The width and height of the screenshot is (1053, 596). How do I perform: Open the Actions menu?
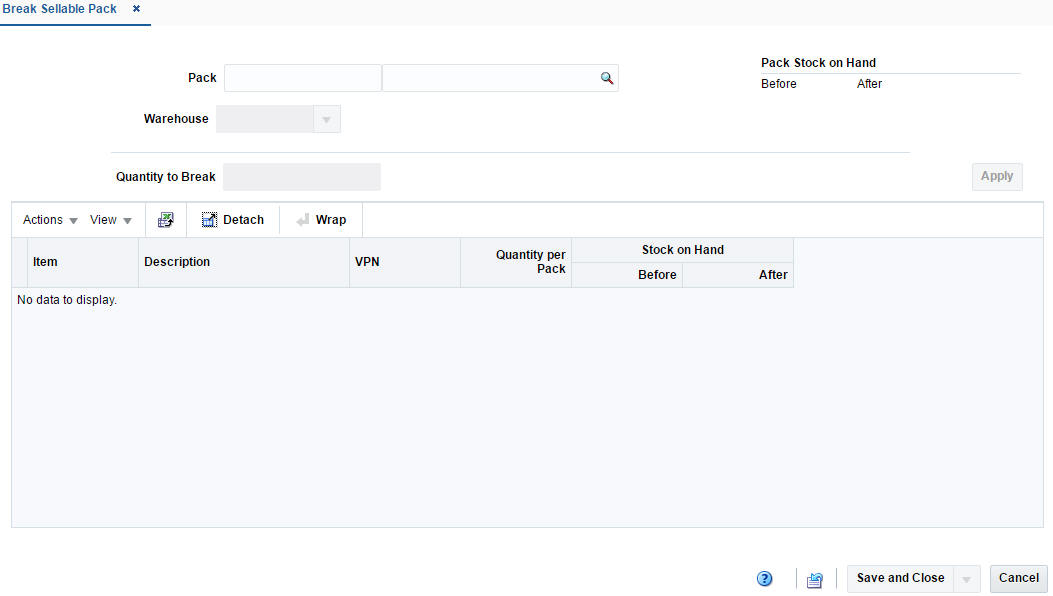click(x=50, y=220)
